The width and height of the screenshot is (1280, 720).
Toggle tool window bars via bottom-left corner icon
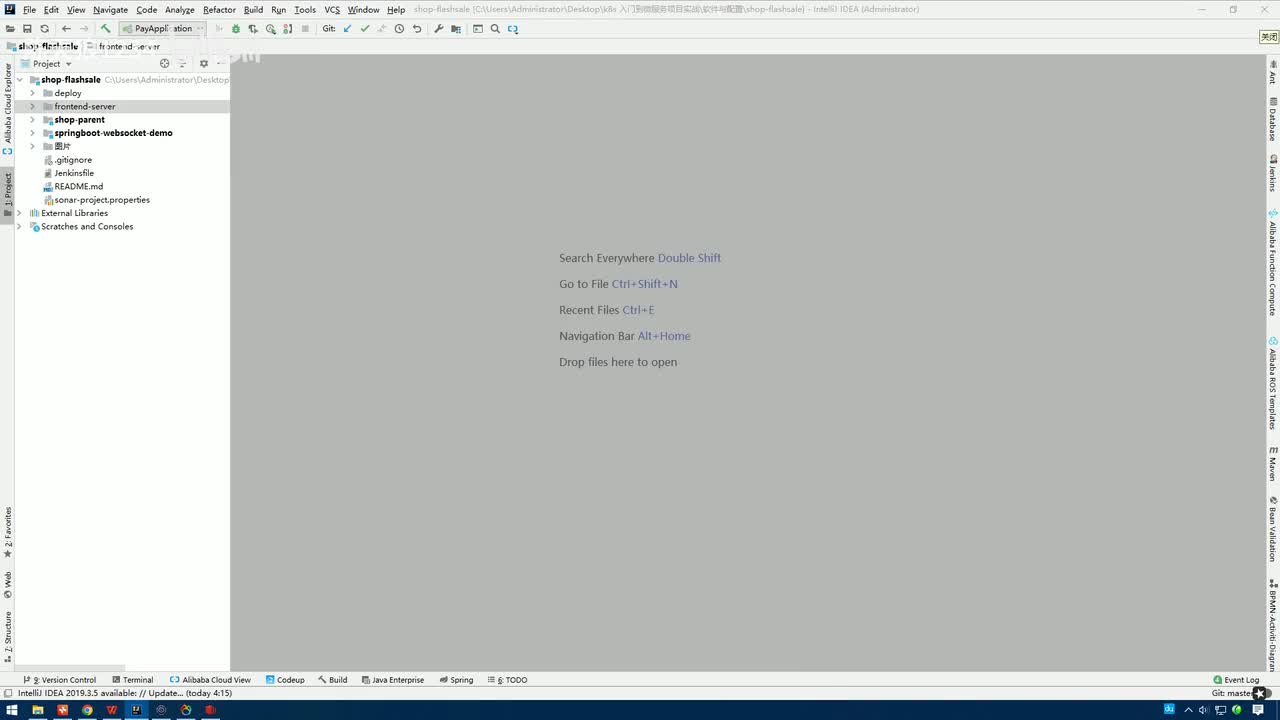8,693
